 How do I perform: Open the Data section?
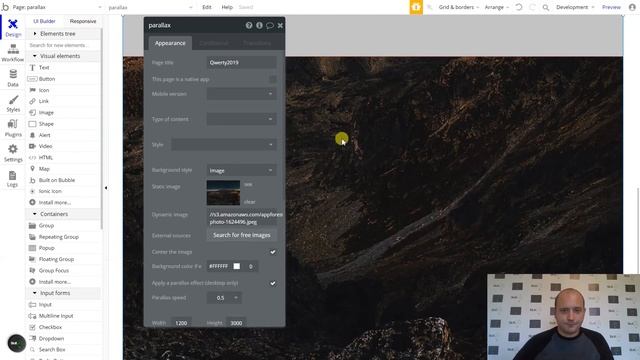pos(13,78)
